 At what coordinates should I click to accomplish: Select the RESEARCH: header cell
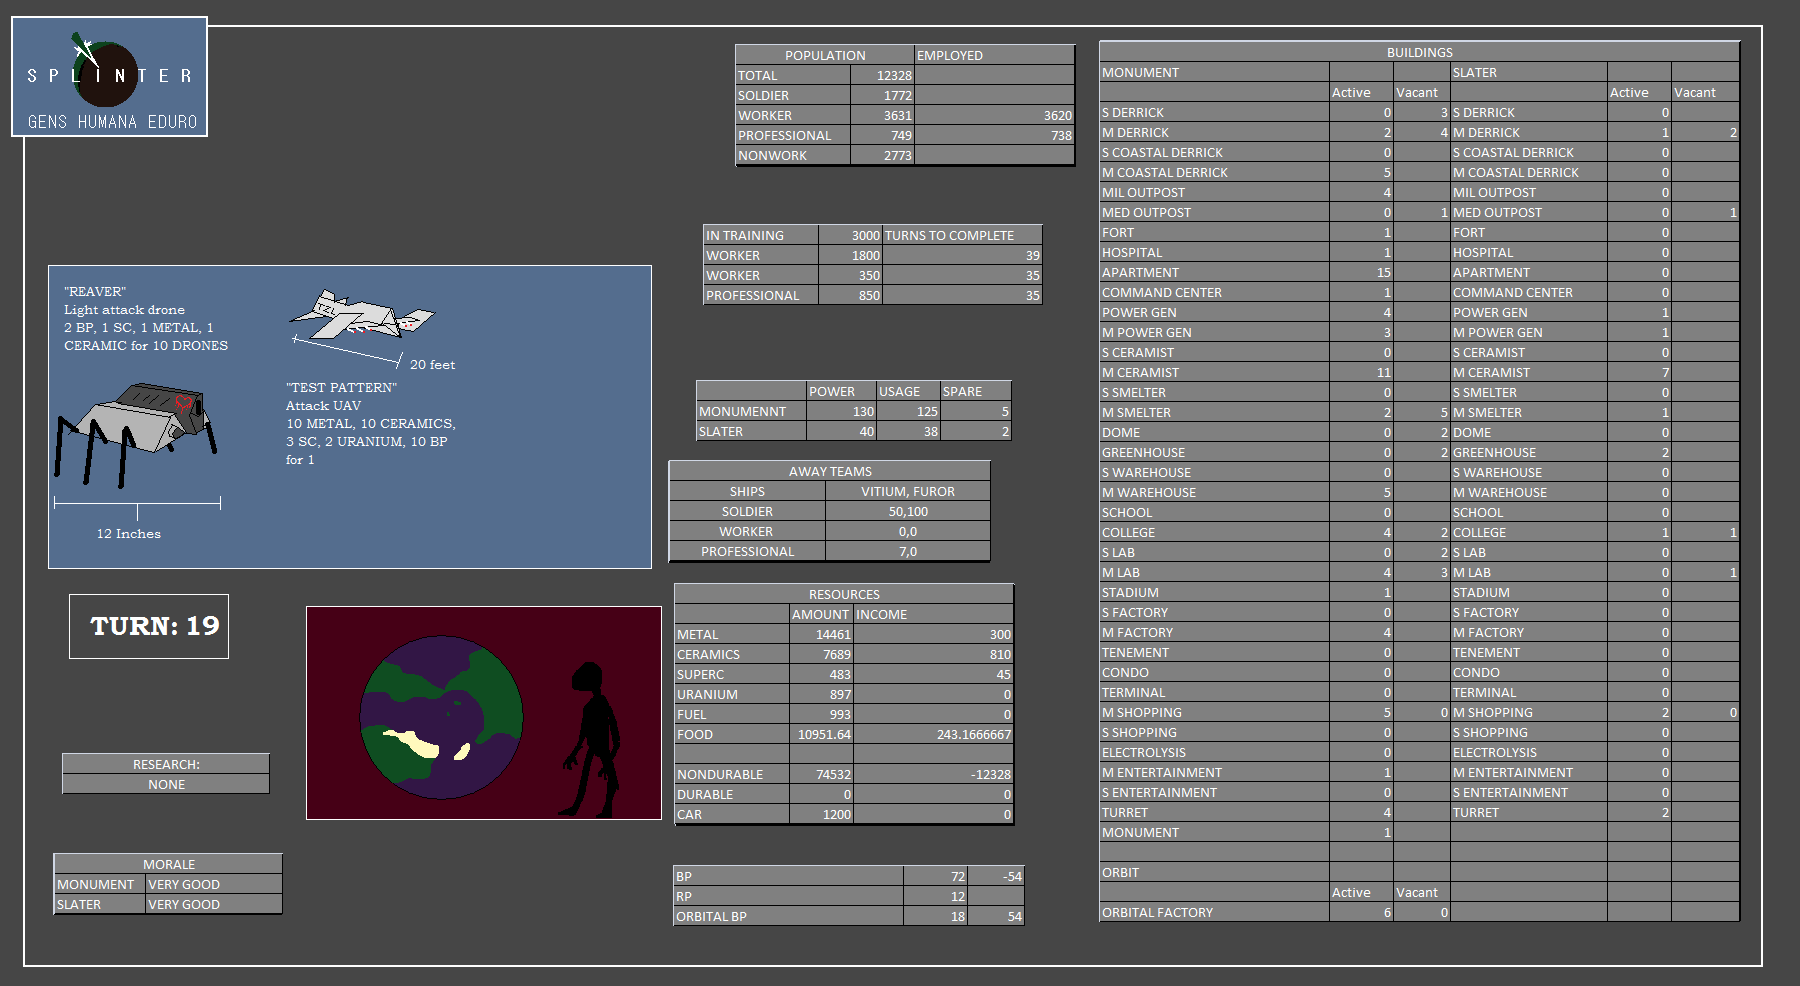click(x=166, y=764)
